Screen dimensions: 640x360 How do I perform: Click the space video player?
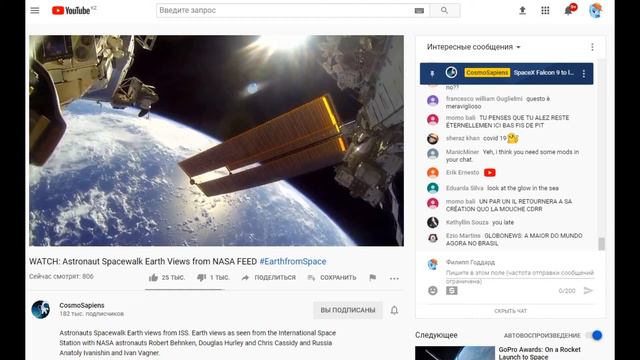pos(216,140)
